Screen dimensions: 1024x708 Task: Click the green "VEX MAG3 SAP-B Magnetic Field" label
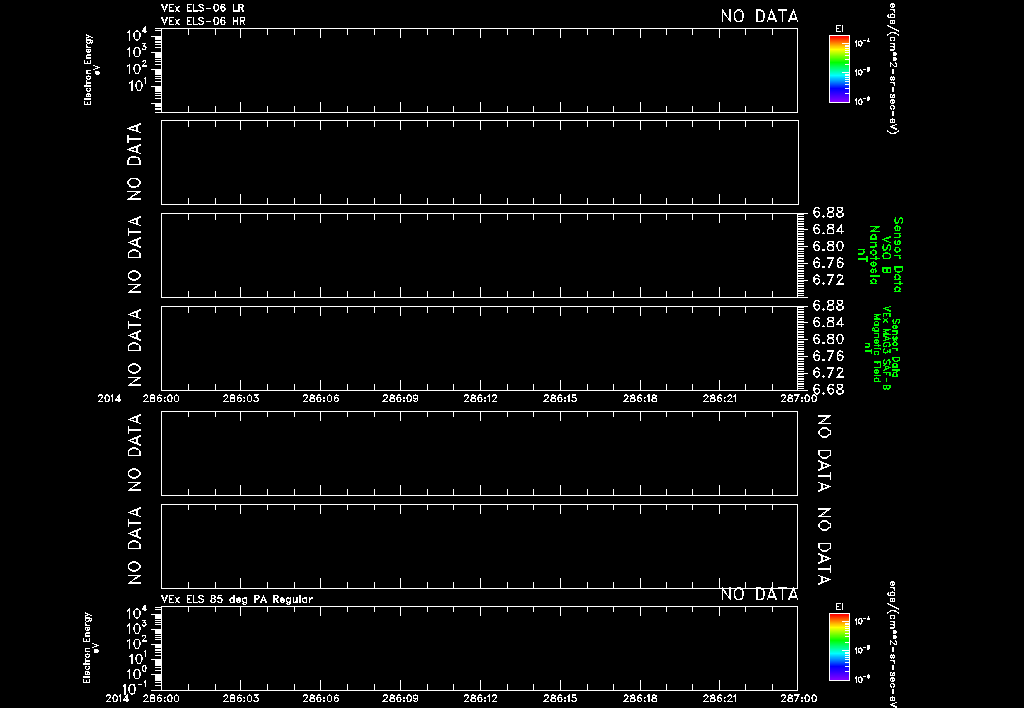[881, 347]
